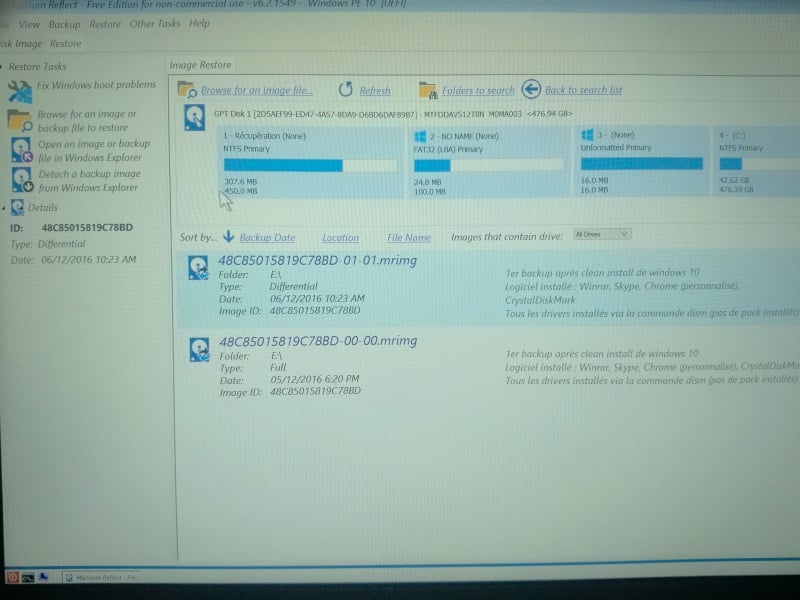Click the browse image folder icon in sidebar
This screenshot has height=600, width=800.
(x=19, y=120)
